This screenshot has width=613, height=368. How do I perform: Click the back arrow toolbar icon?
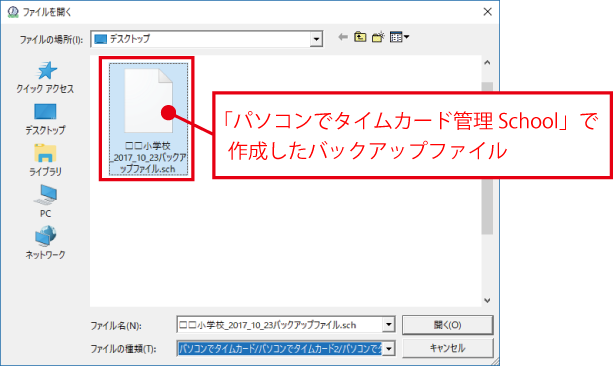coord(343,37)
